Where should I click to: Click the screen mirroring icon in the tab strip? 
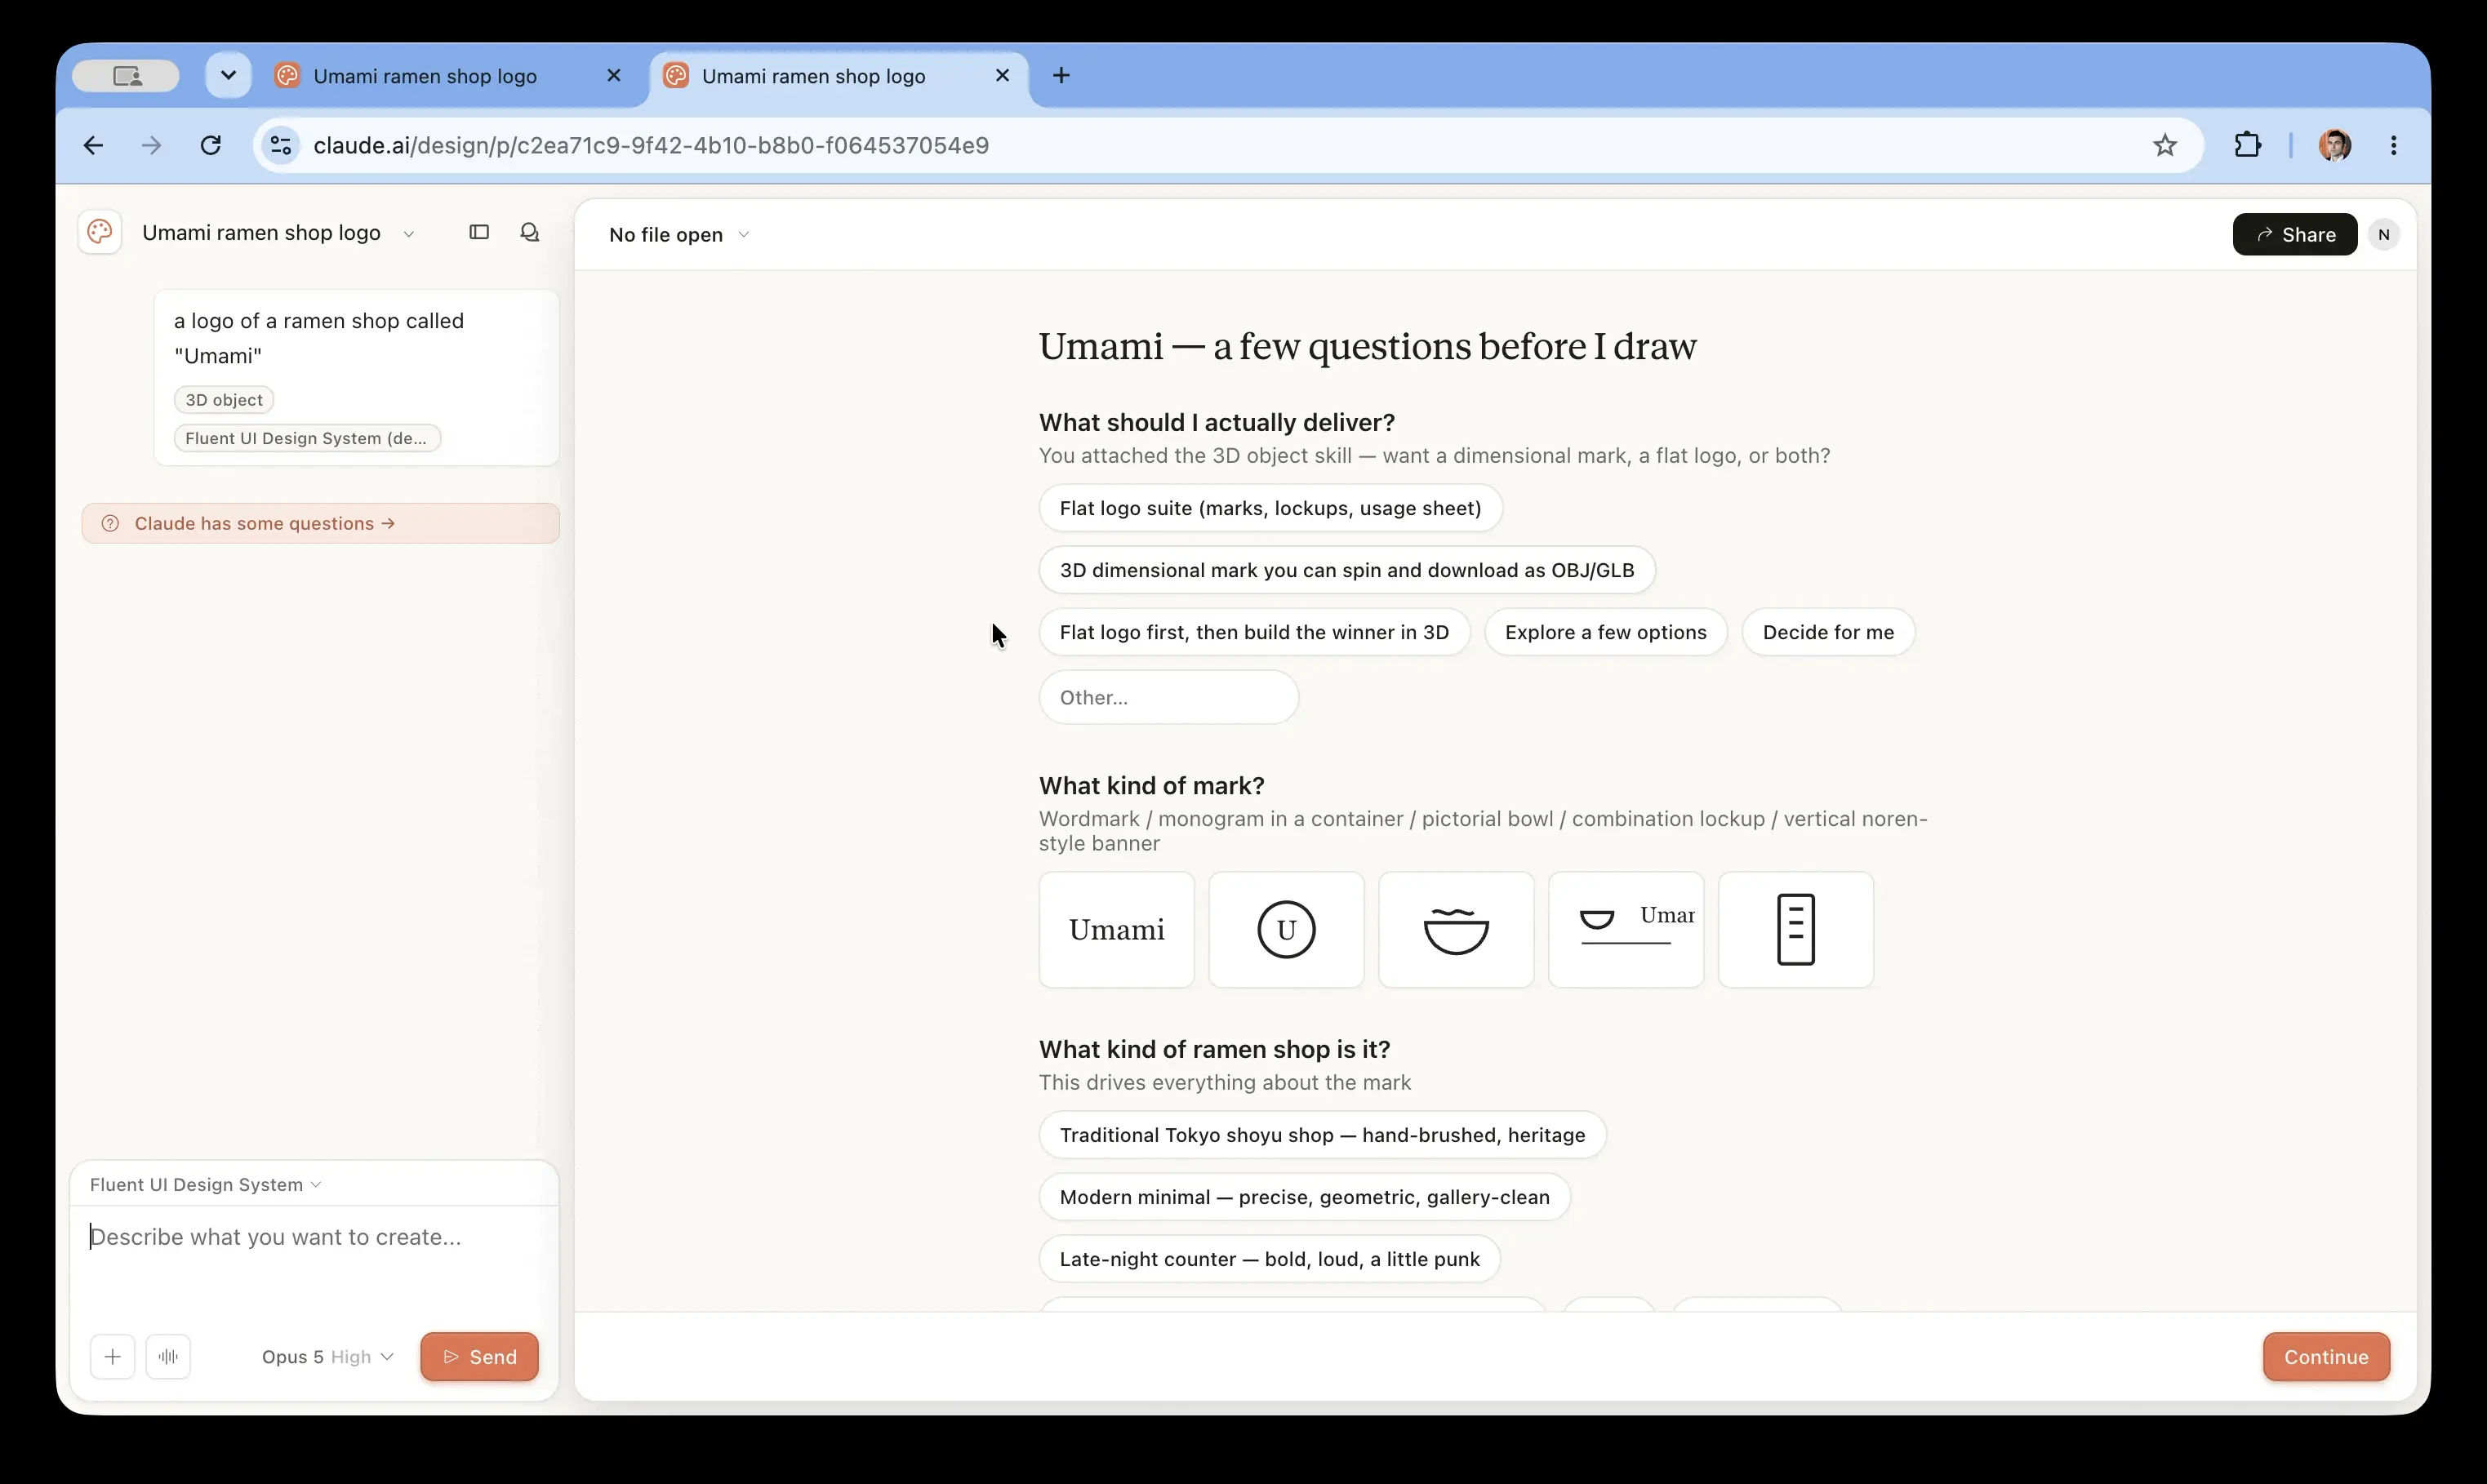127,76
